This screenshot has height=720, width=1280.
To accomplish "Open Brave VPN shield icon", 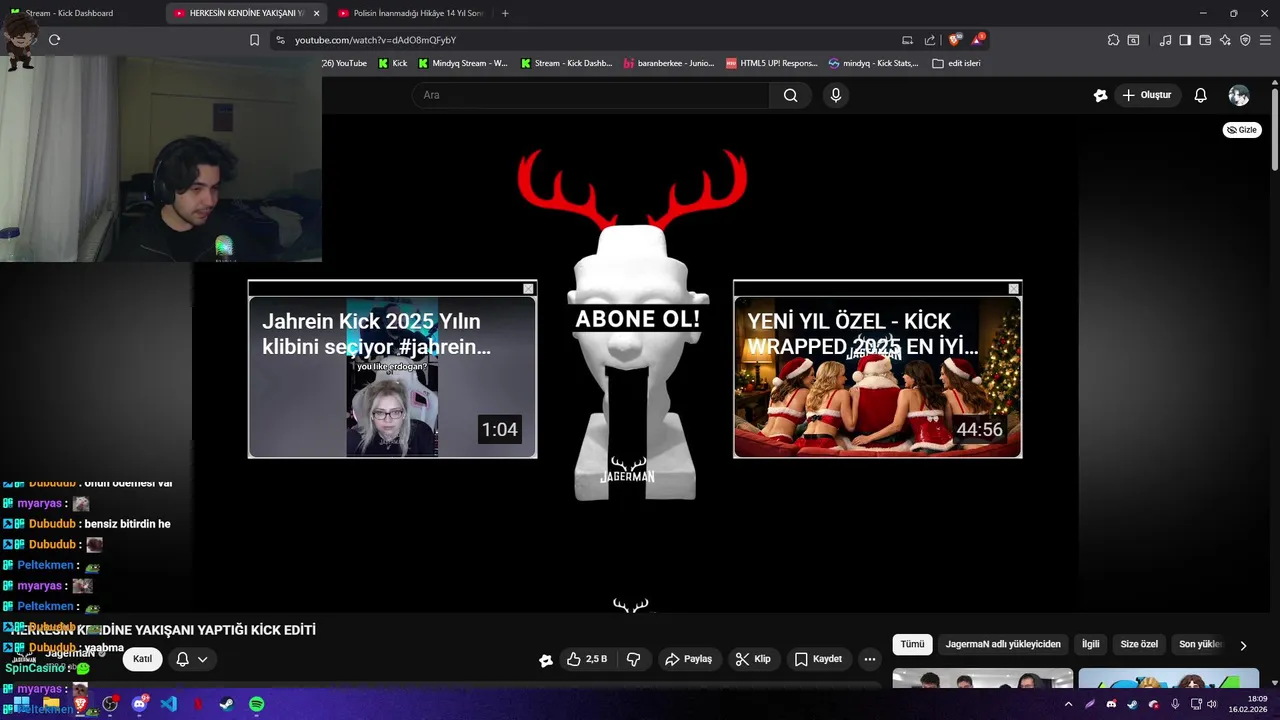I will [1245, 40].
